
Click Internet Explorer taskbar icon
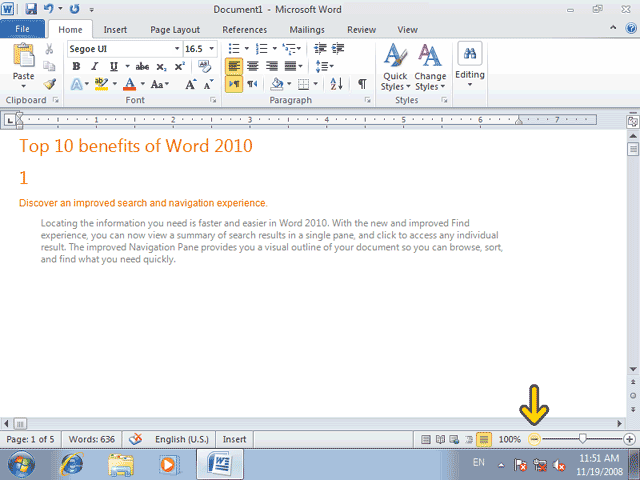click(x=72, y=464)
